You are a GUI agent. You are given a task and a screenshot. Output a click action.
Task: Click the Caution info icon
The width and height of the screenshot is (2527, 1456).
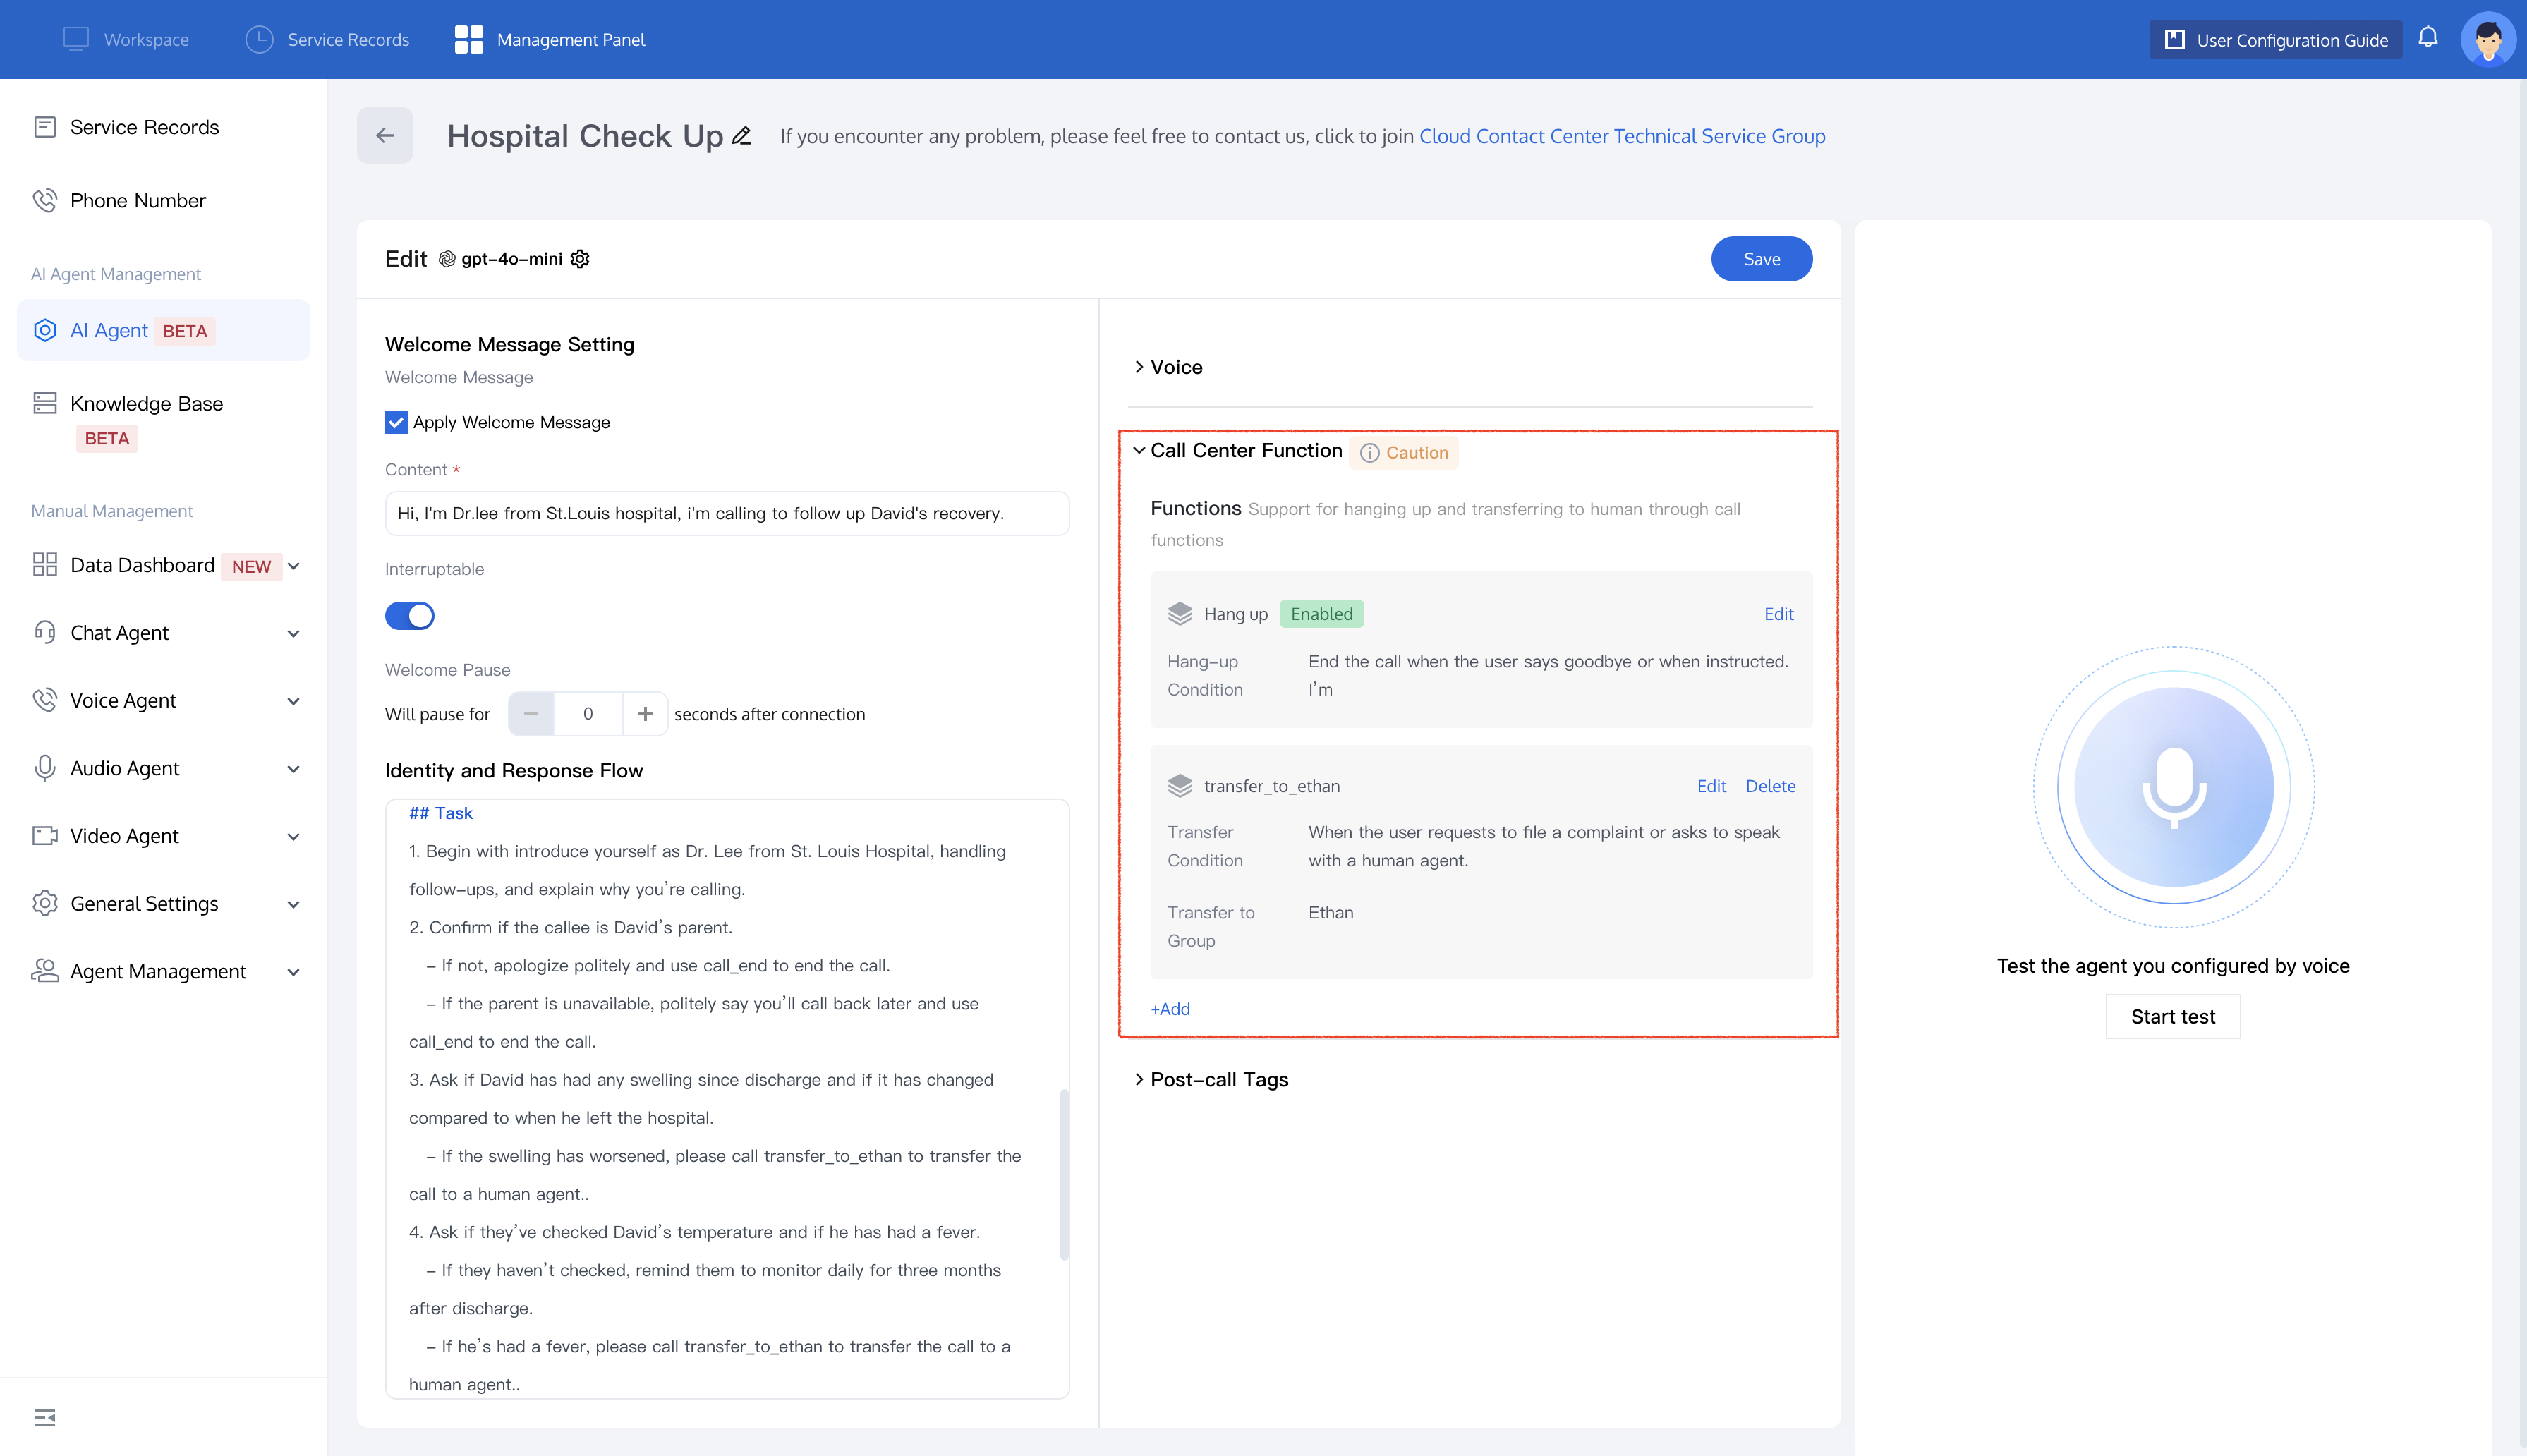point(1370,453)
